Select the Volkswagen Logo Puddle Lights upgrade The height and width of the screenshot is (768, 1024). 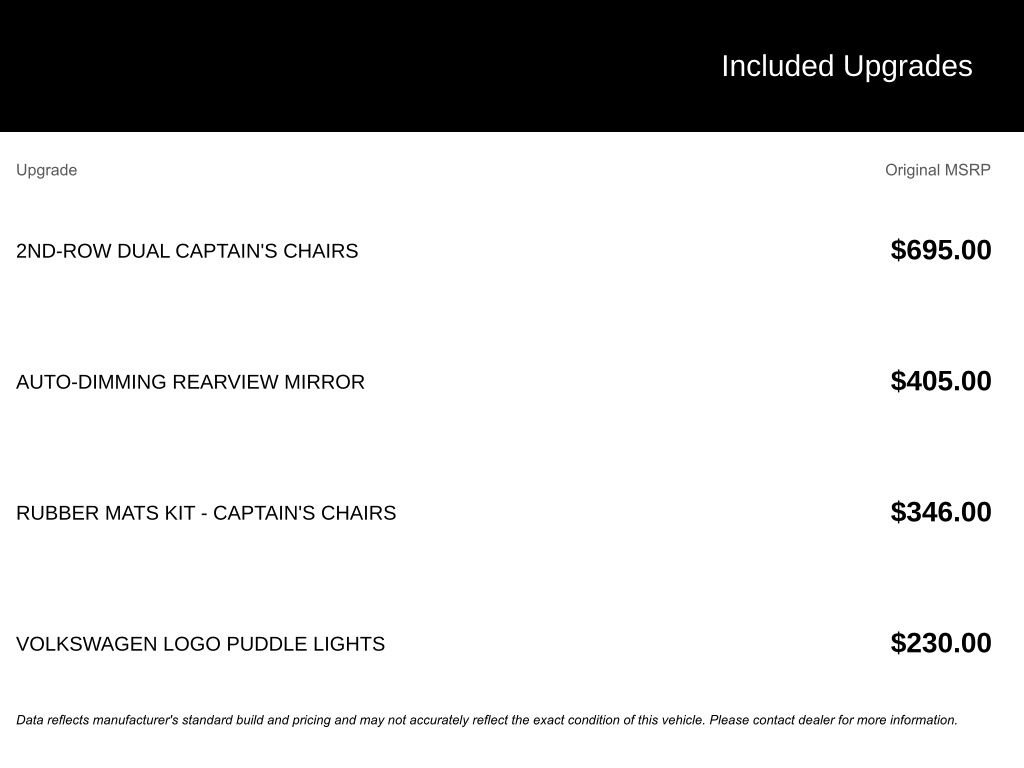click(200, 644)
